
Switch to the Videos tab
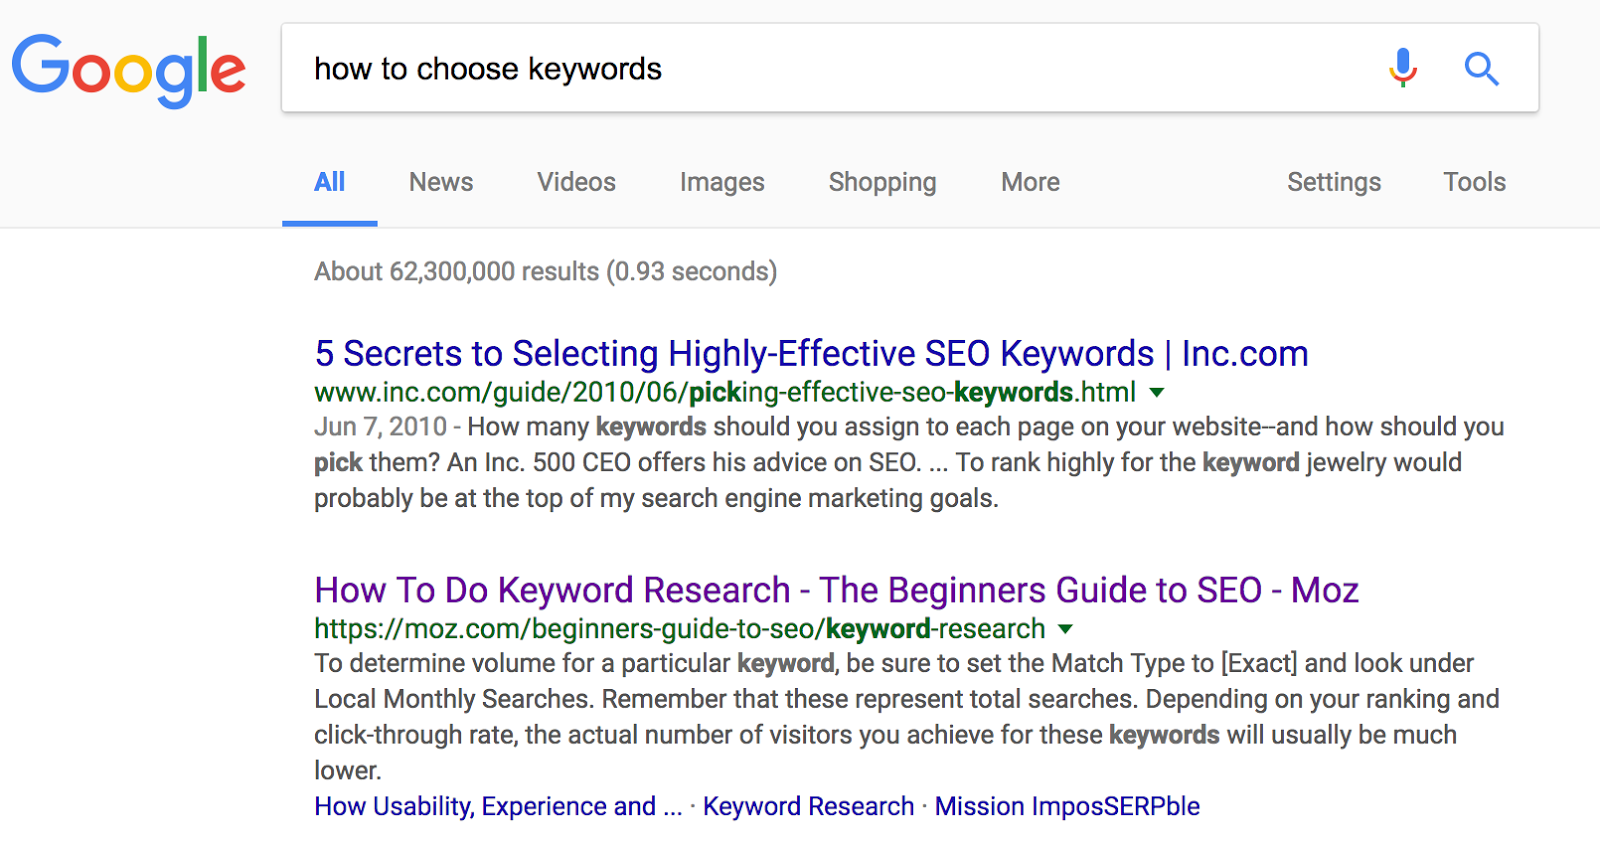pos(576,182)
